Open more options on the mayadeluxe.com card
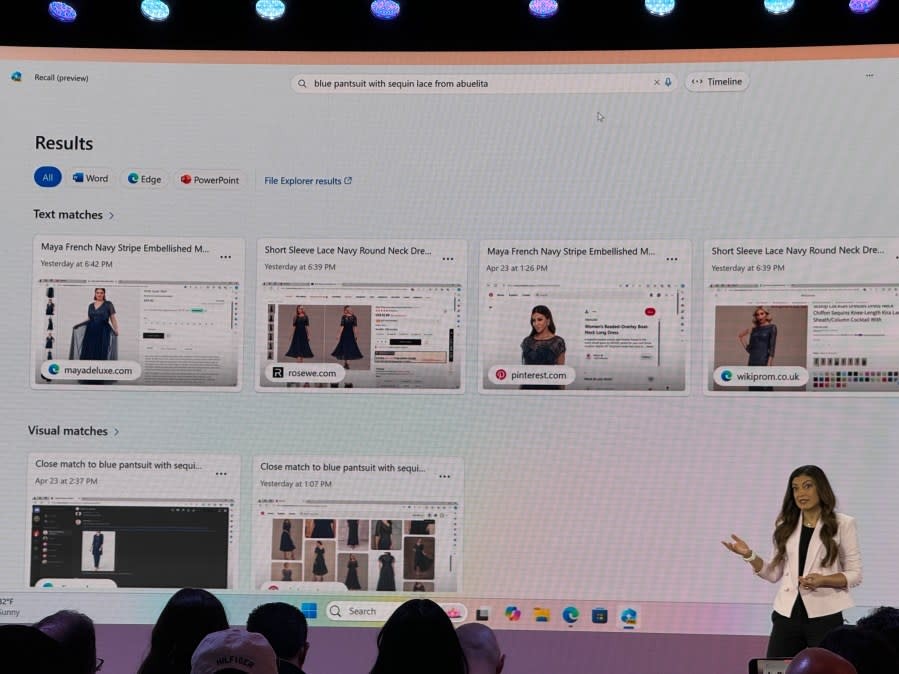899x674 pixels. (x=225, y=257)
